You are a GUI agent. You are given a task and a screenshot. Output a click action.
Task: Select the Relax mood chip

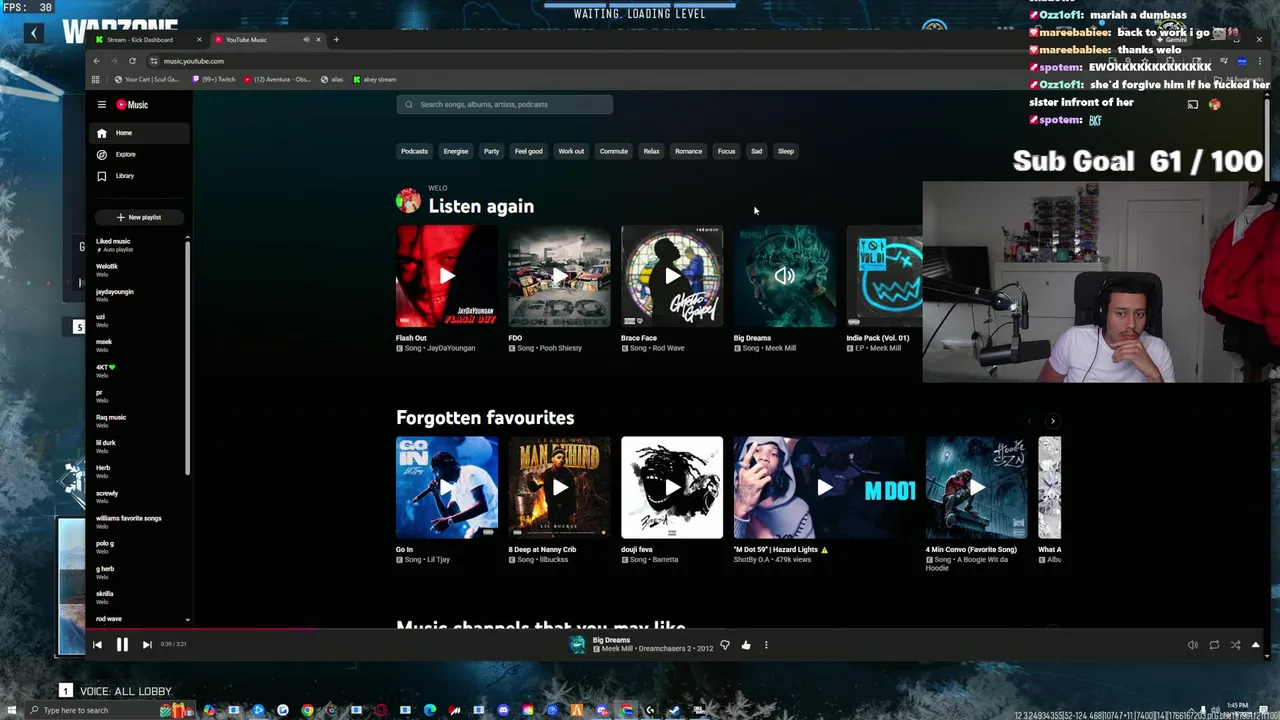[651, 151]
